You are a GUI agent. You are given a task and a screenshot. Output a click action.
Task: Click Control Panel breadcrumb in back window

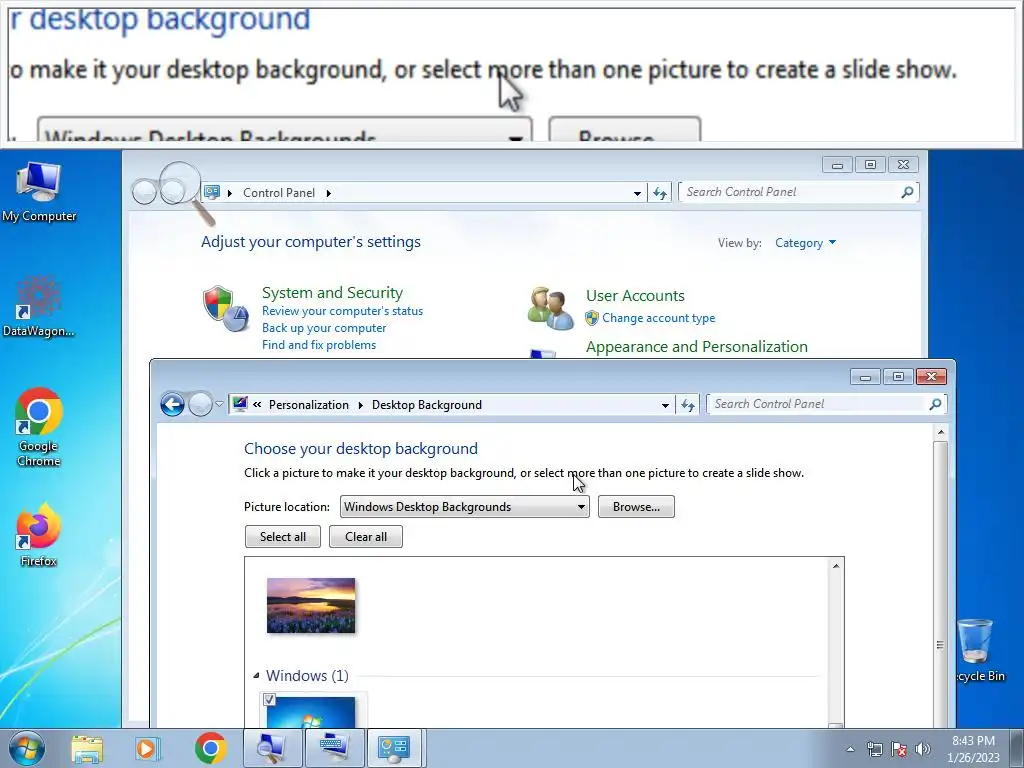click(279, 193)
